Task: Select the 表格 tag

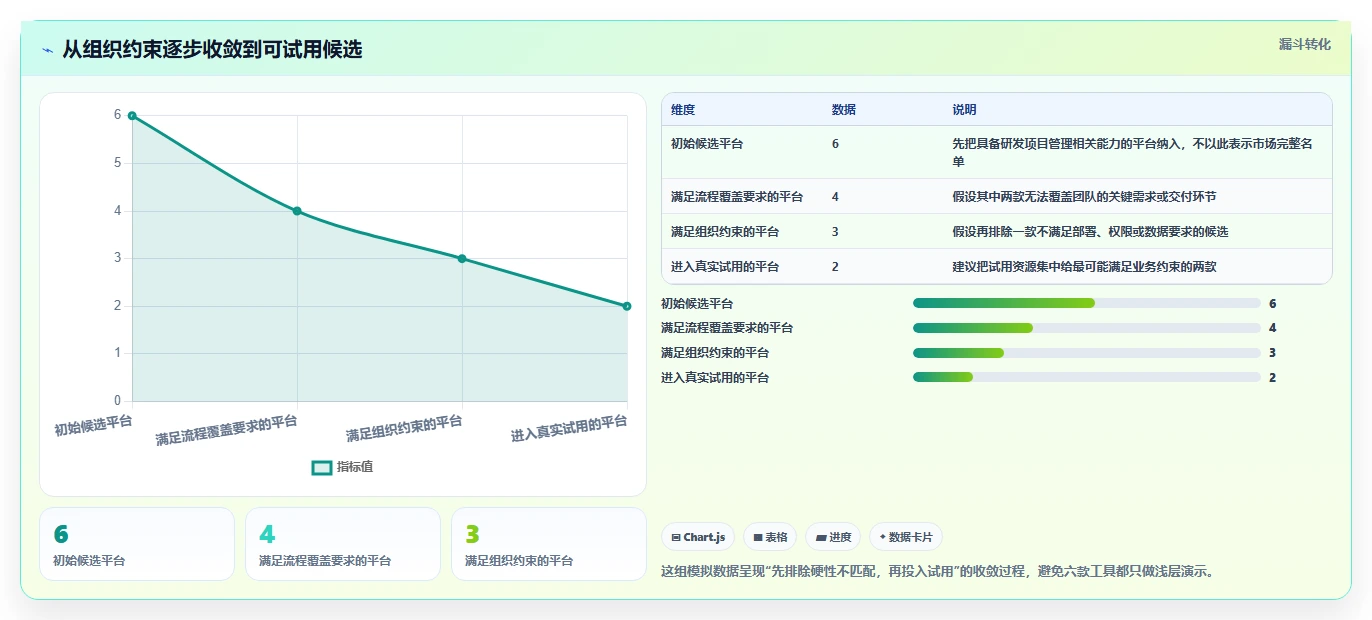Action: pyautogui.click(x=770, y=537)
